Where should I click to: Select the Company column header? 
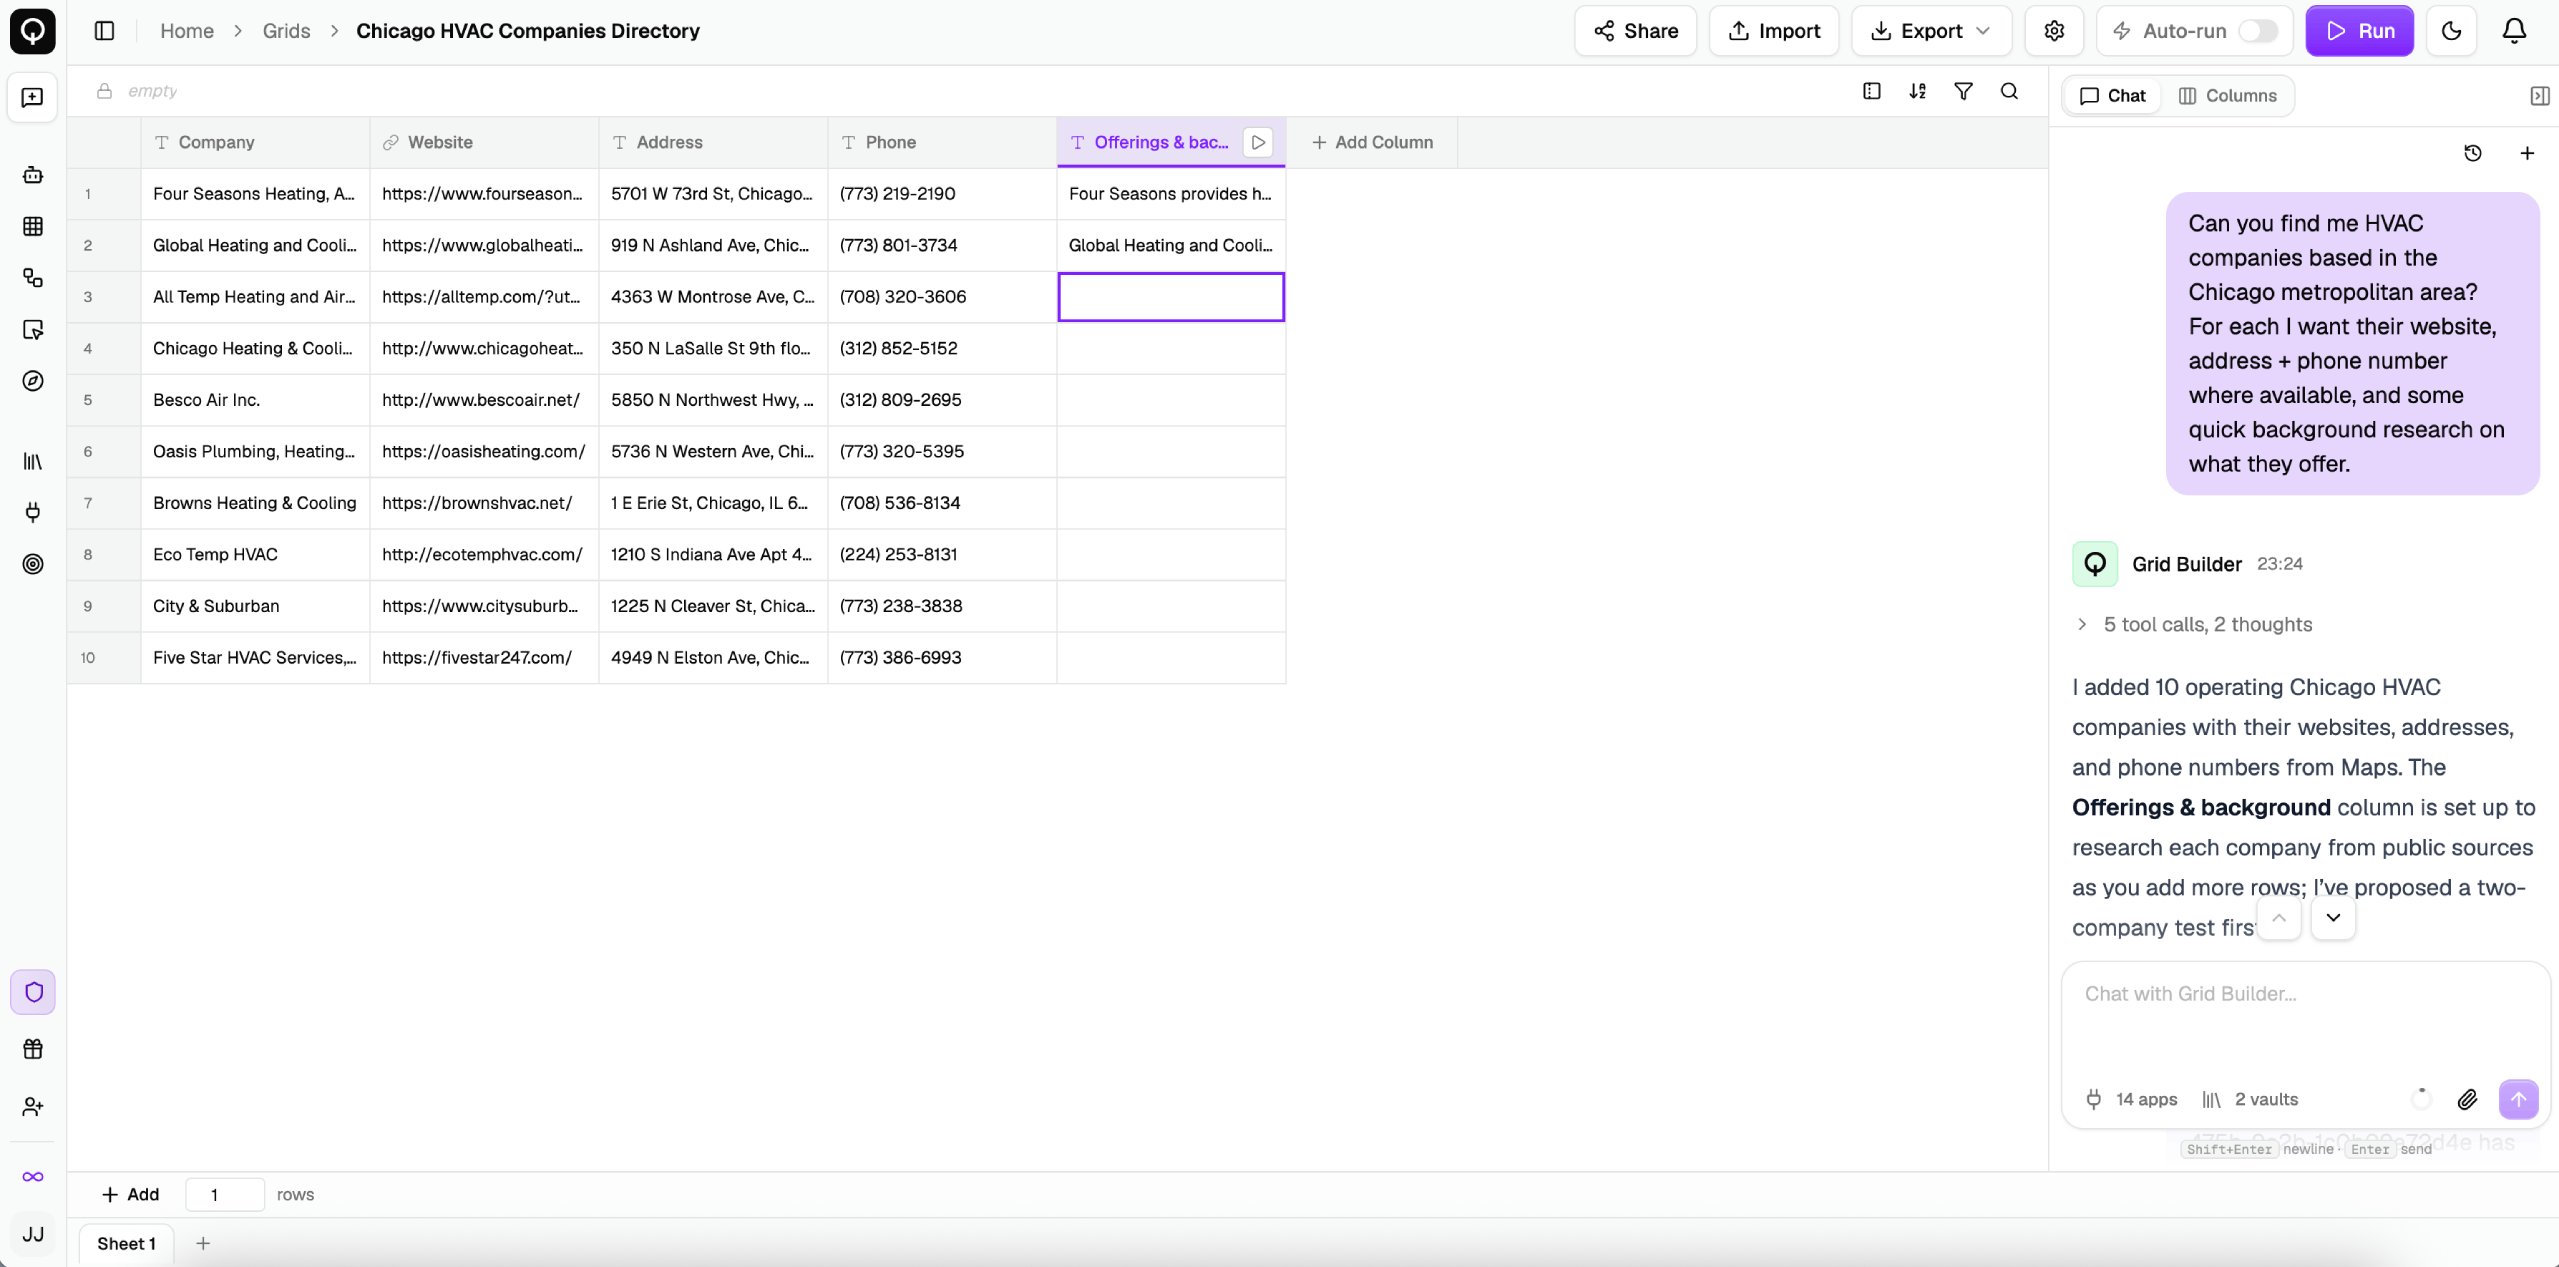(x=255, y=142)
